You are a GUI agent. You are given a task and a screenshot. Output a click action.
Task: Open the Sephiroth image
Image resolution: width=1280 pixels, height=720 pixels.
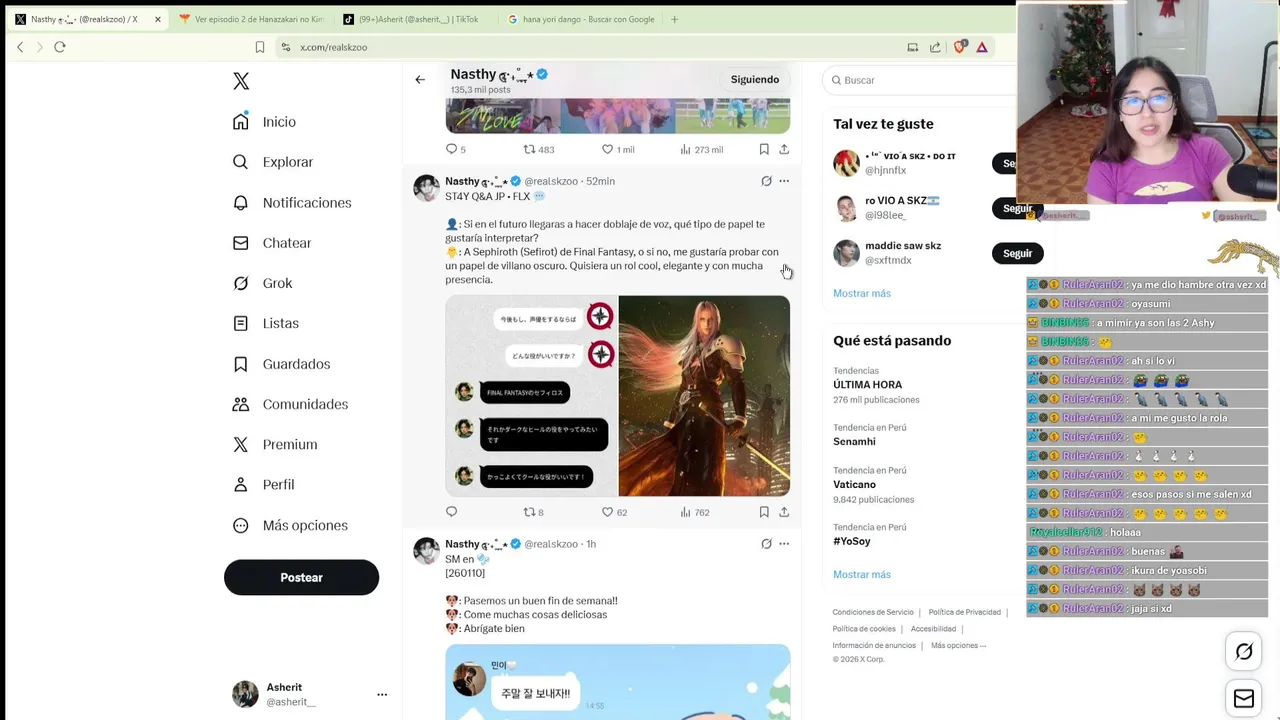[x=704, y=396]
